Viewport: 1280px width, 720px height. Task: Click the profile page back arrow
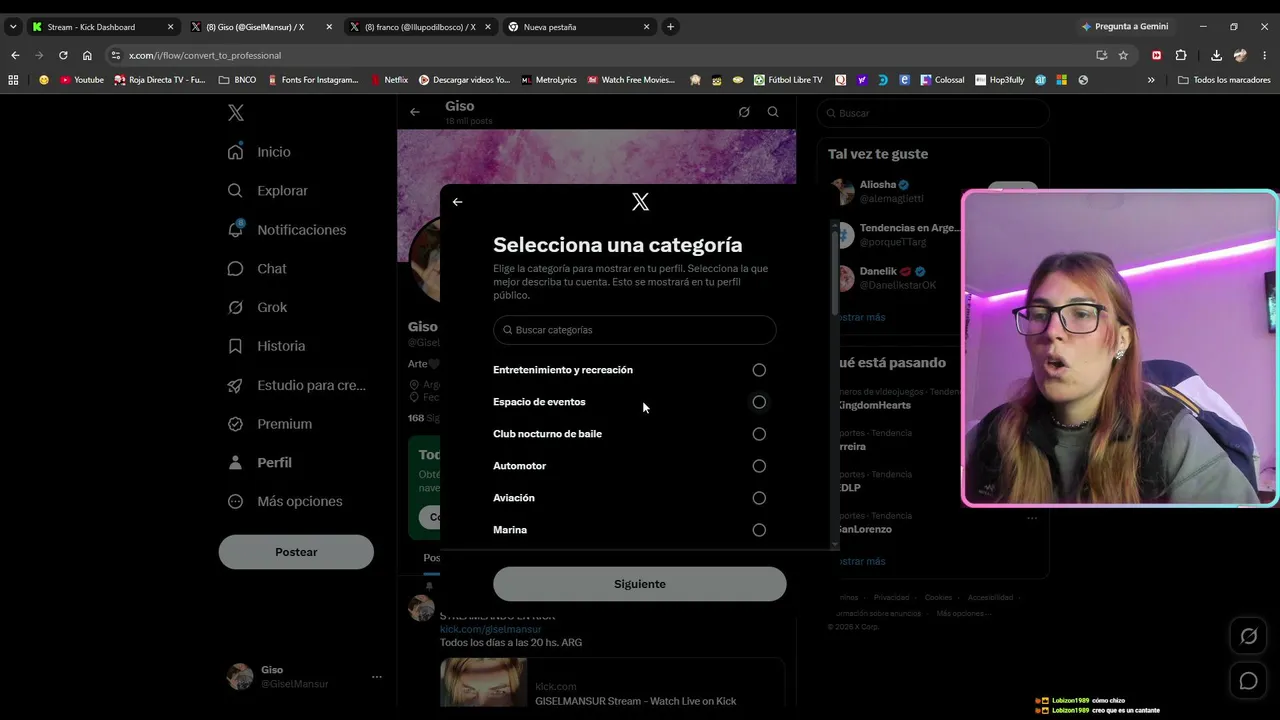click(415, 112)
